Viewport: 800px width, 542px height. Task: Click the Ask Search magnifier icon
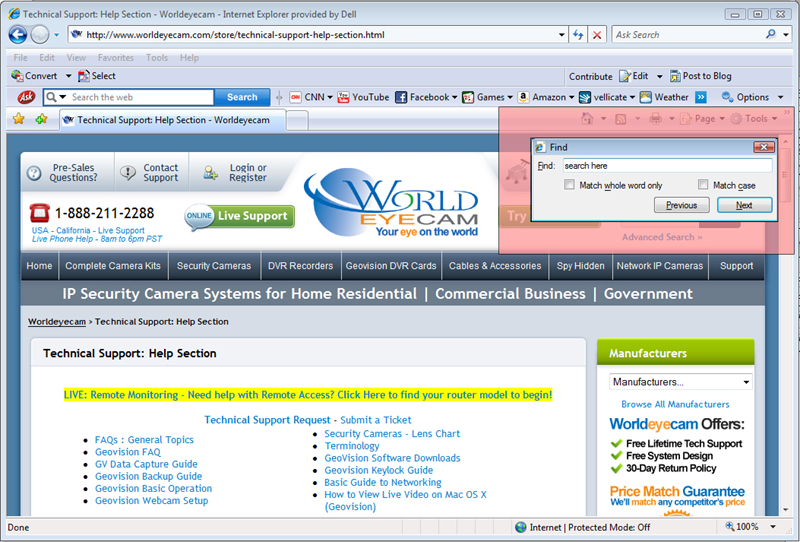[x=770, y=34]
